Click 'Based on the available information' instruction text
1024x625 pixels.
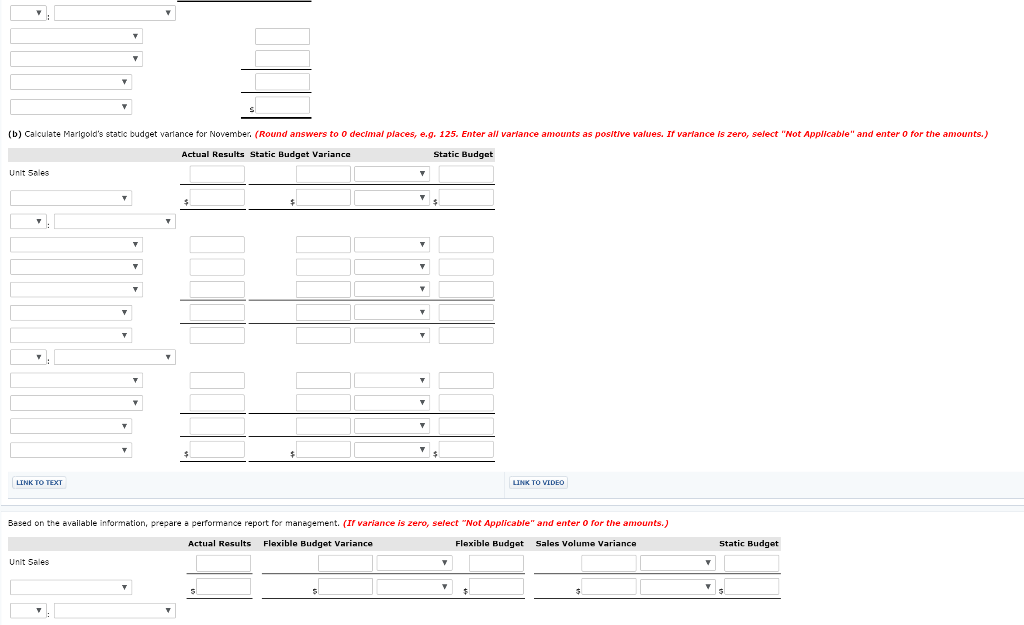(173, 523)
